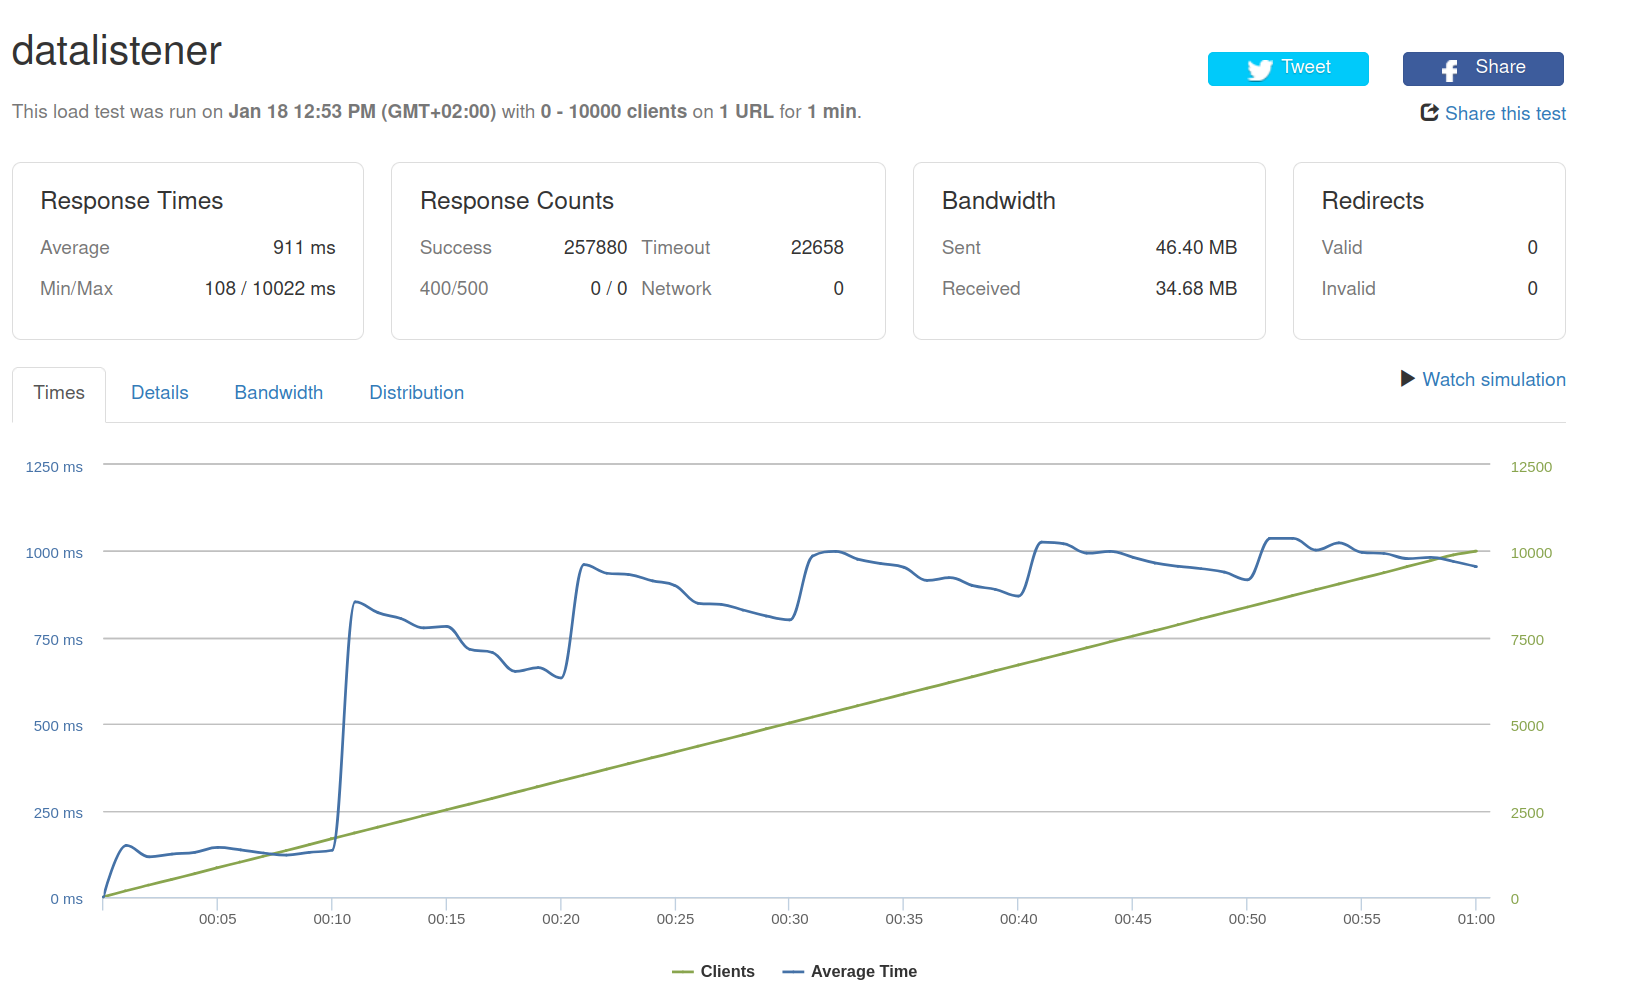Viewport: 1633px width, 1000px height.
Task: Click the Redirects card heading
Action: 1373,201
